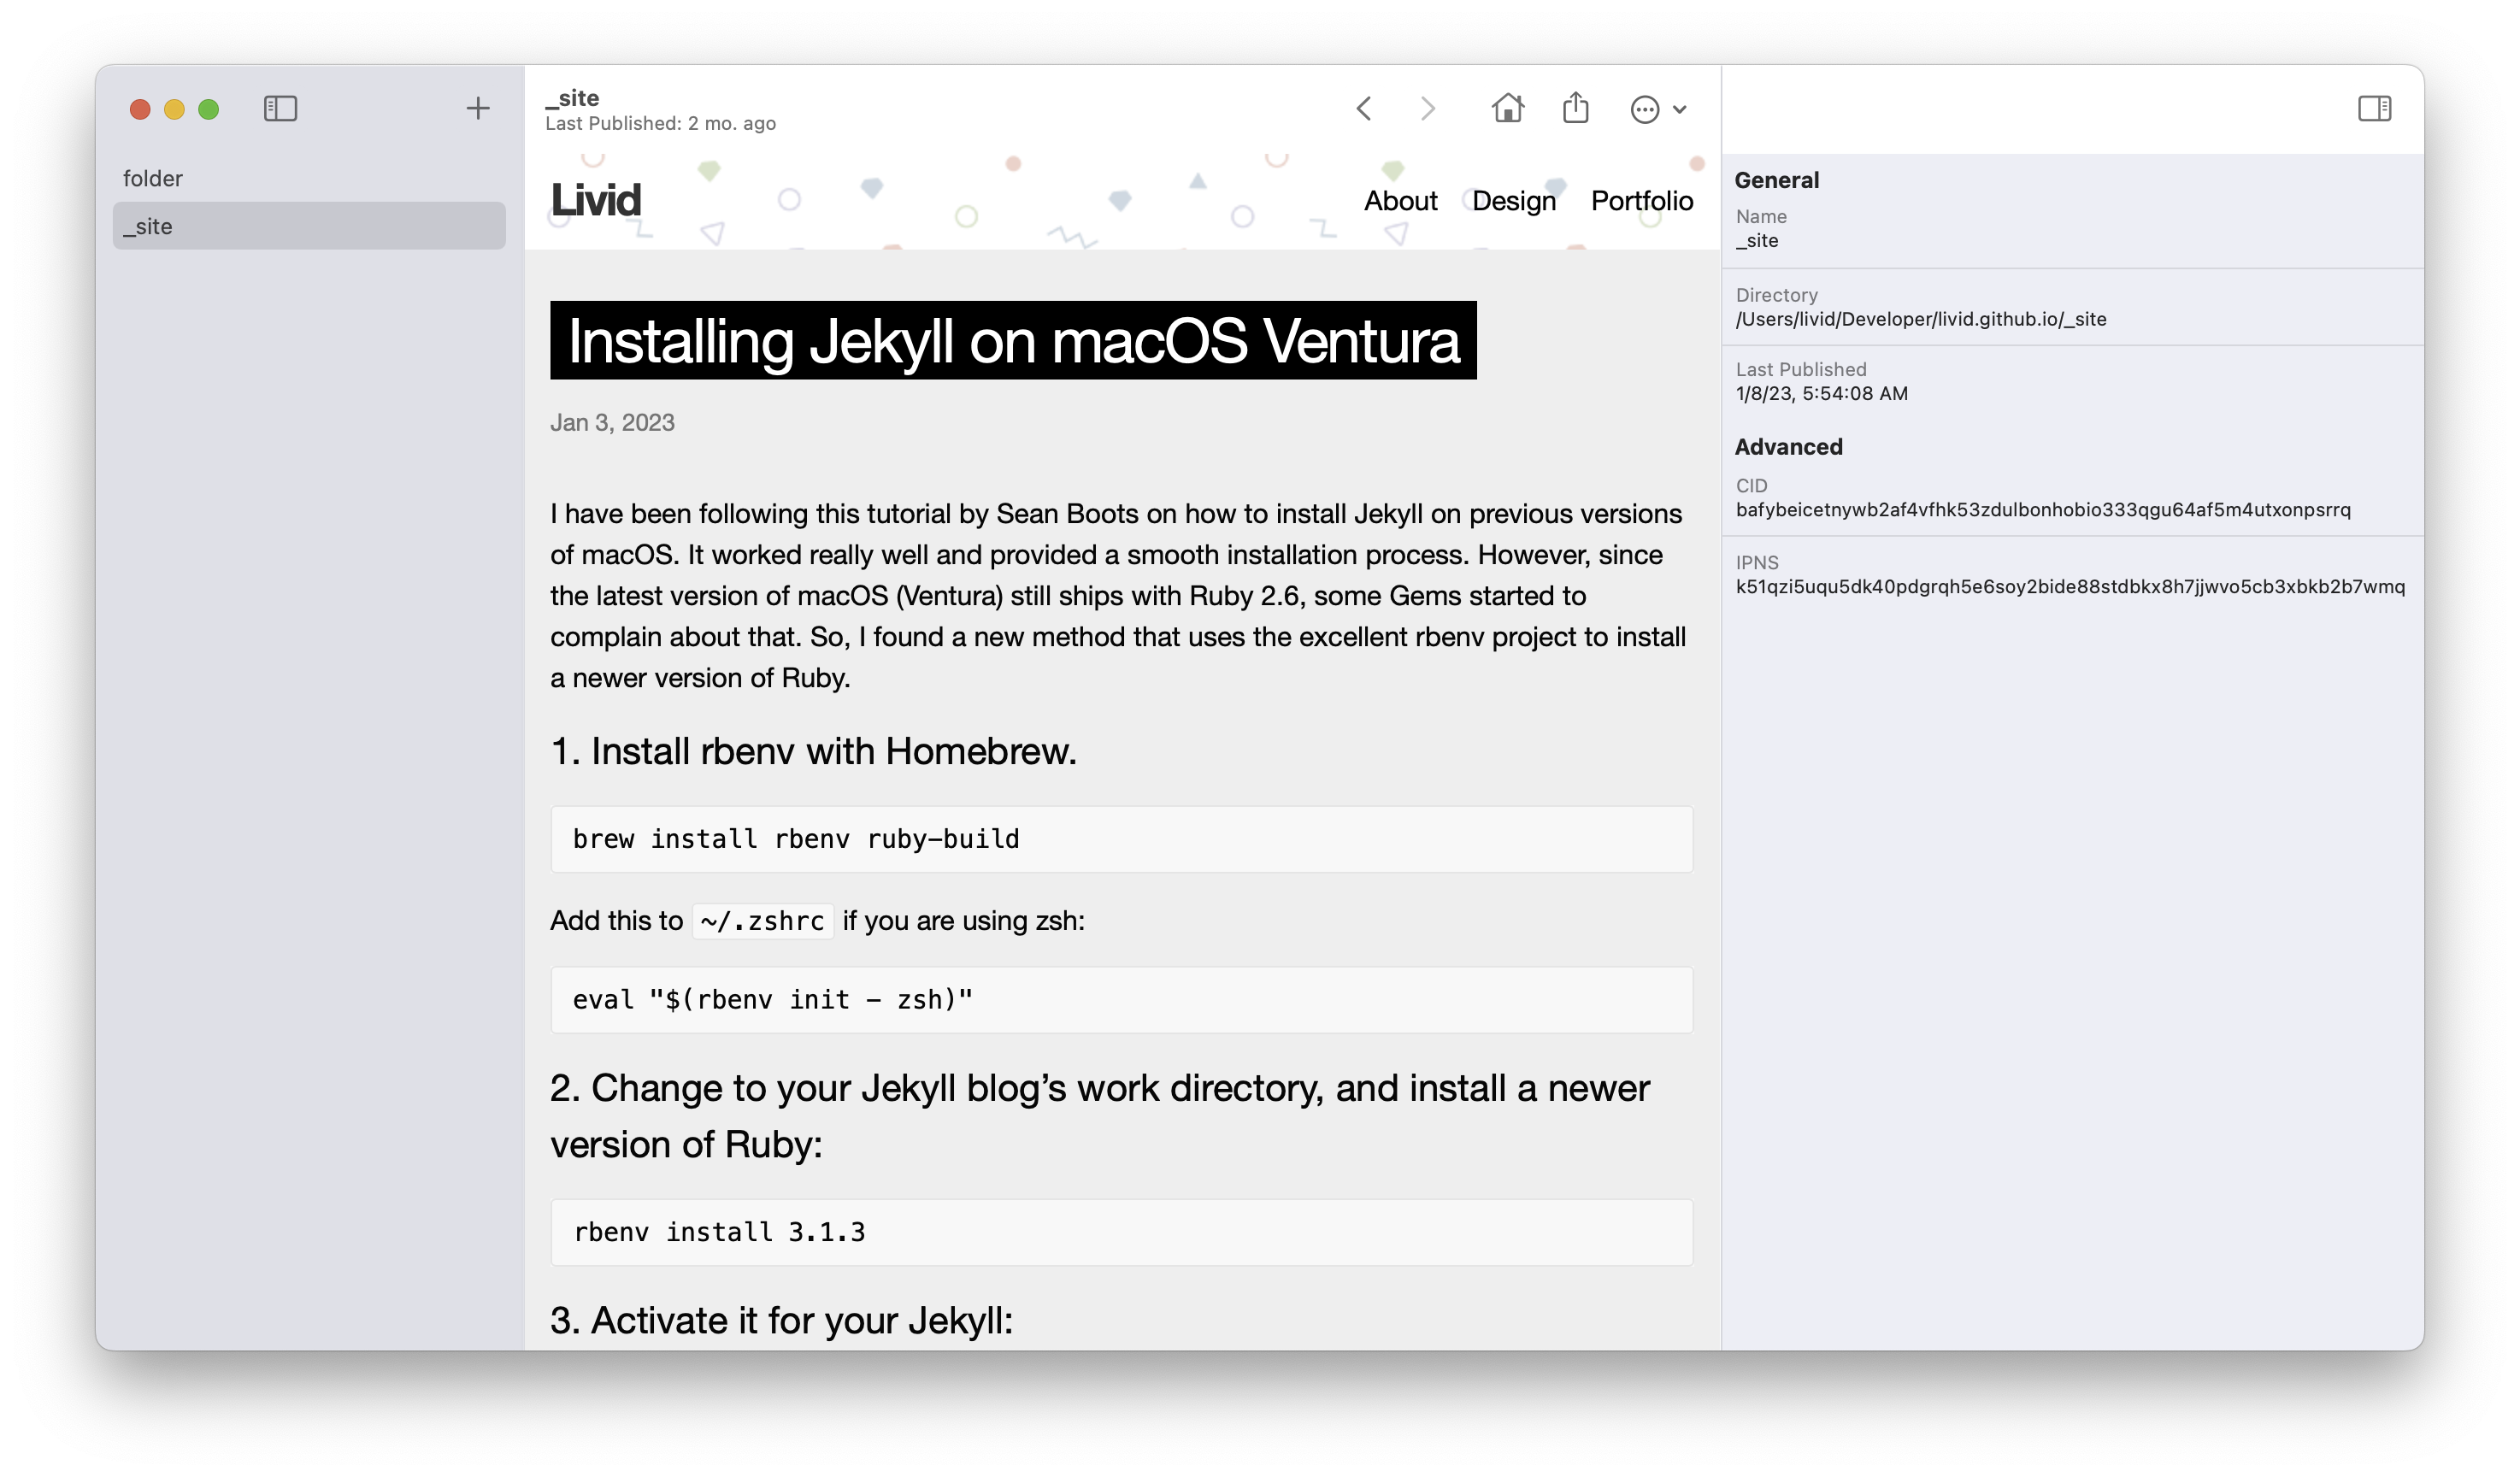Click the ~/.zshrc inline code
The image size is (2520, 1477).
coord(762,920)
